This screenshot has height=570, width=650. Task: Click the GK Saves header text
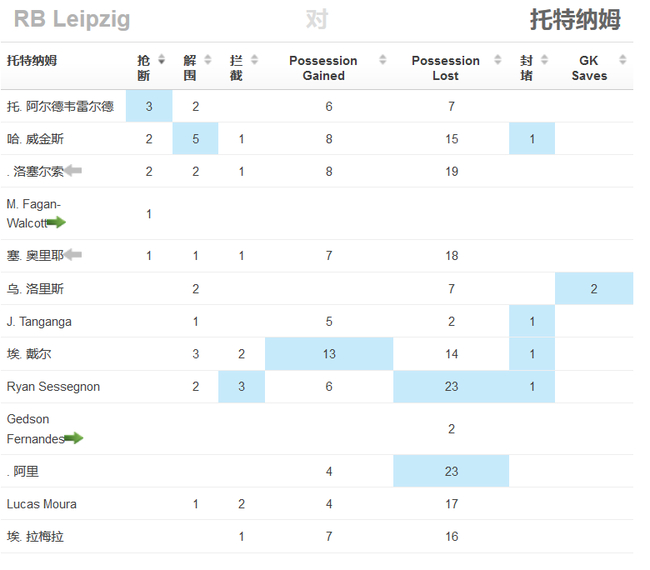(589, 68)
